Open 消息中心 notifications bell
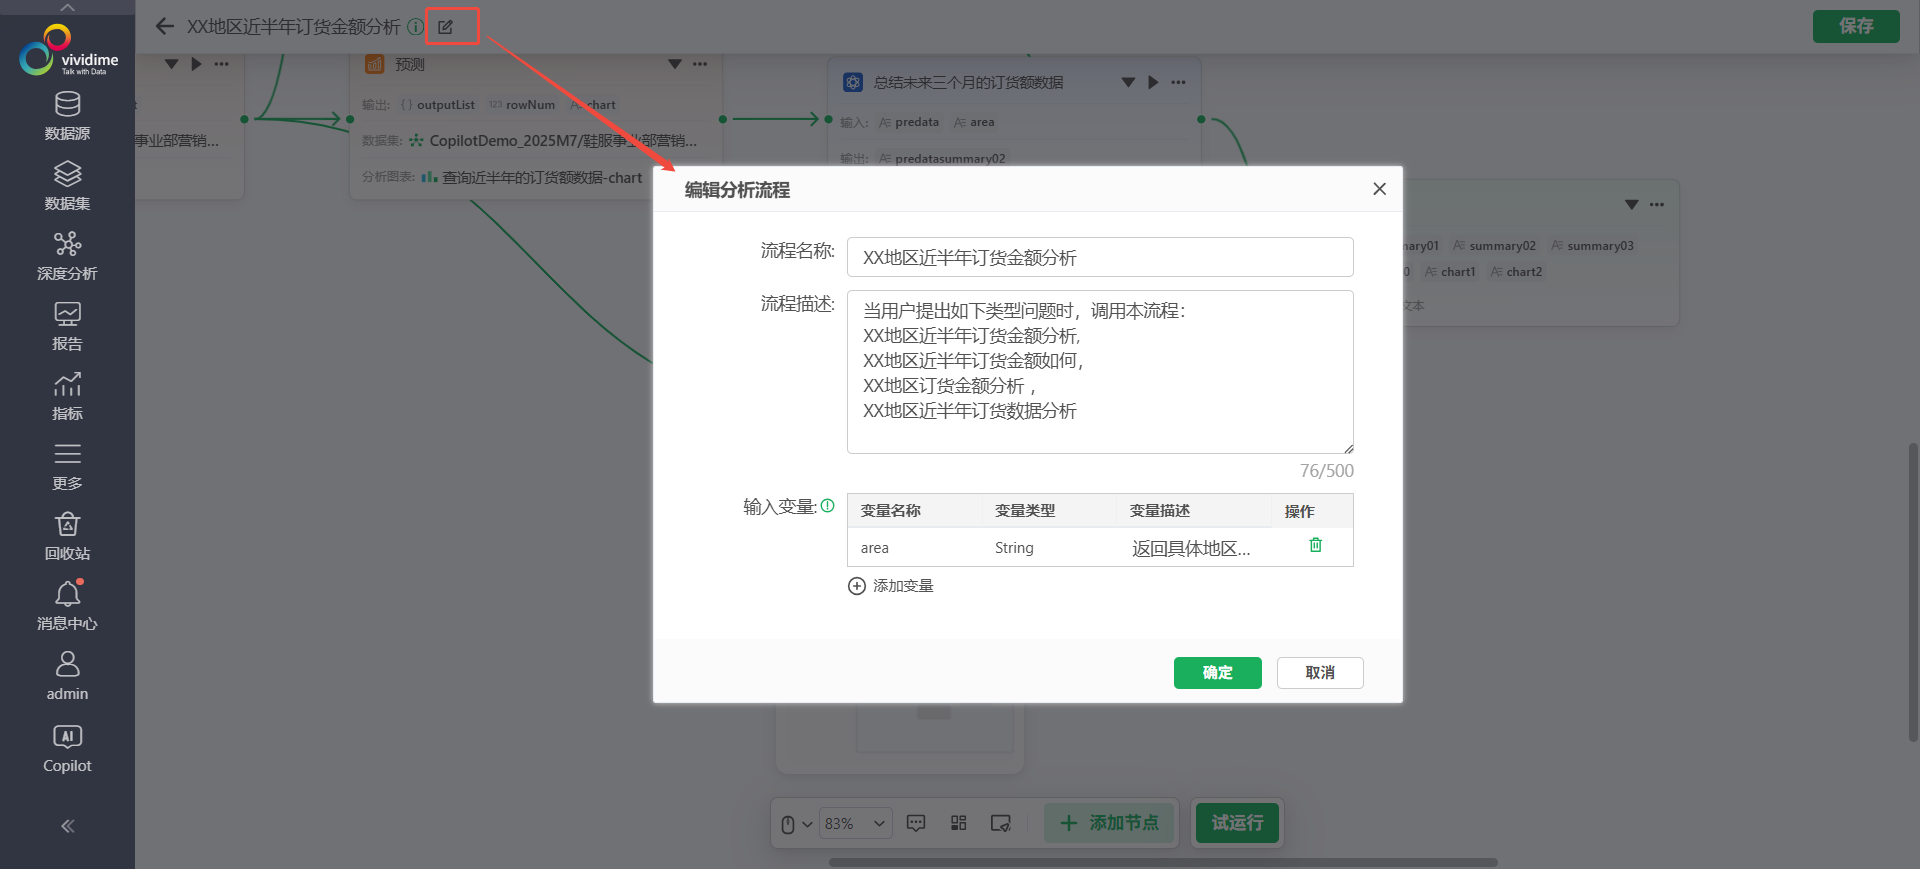The width and height of the screenshot is (1920, 869). (67, 606)
